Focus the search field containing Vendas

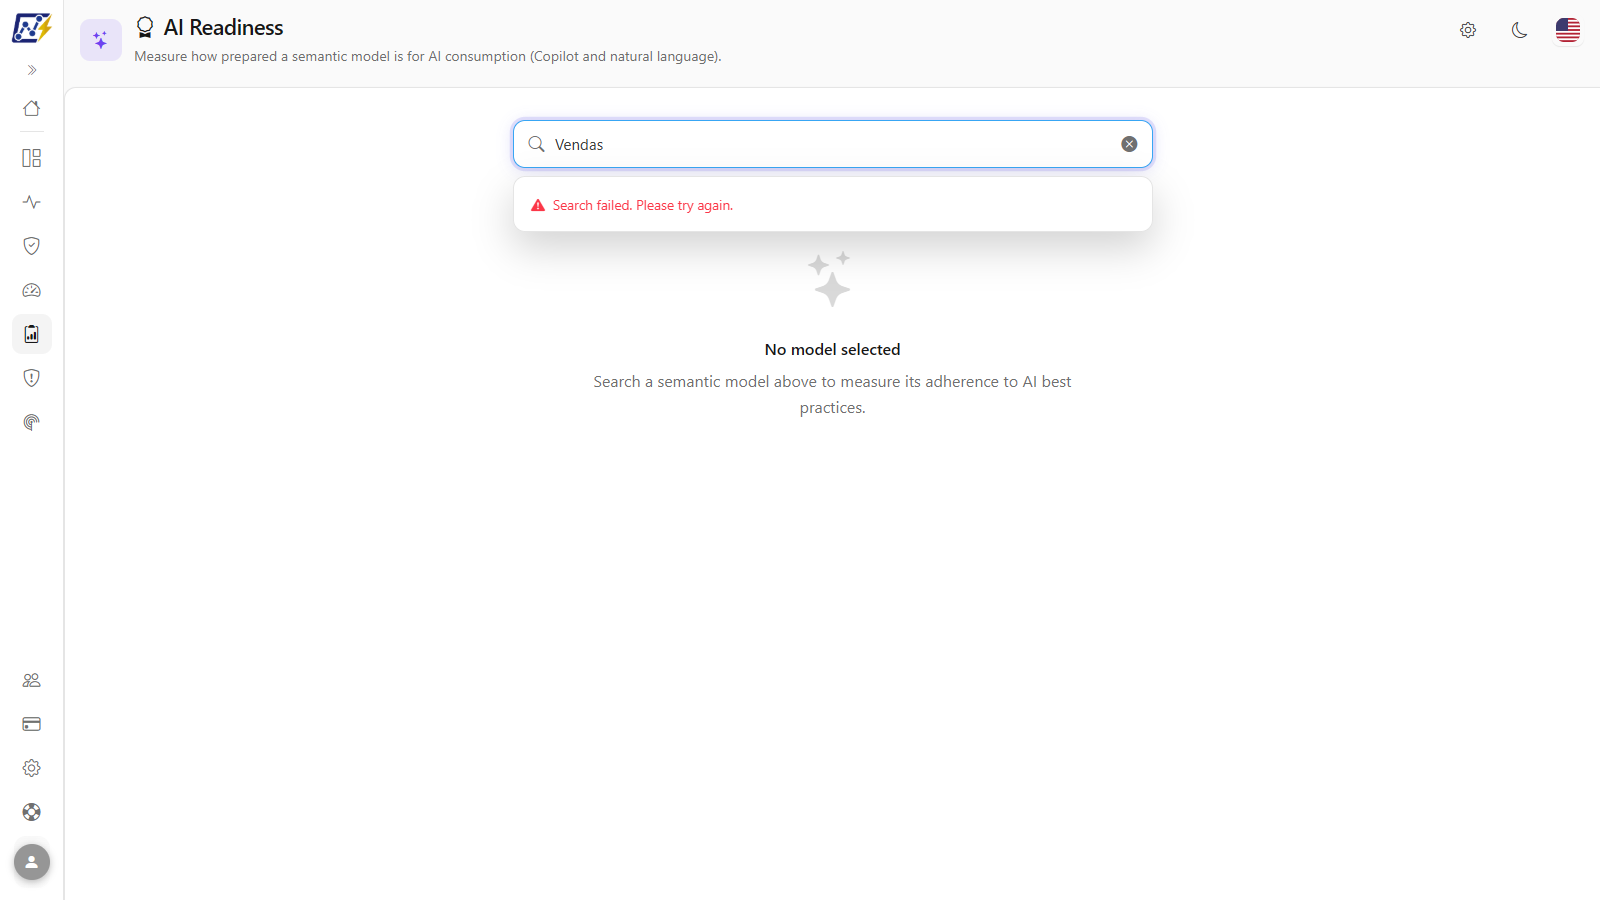pos(833,144)
